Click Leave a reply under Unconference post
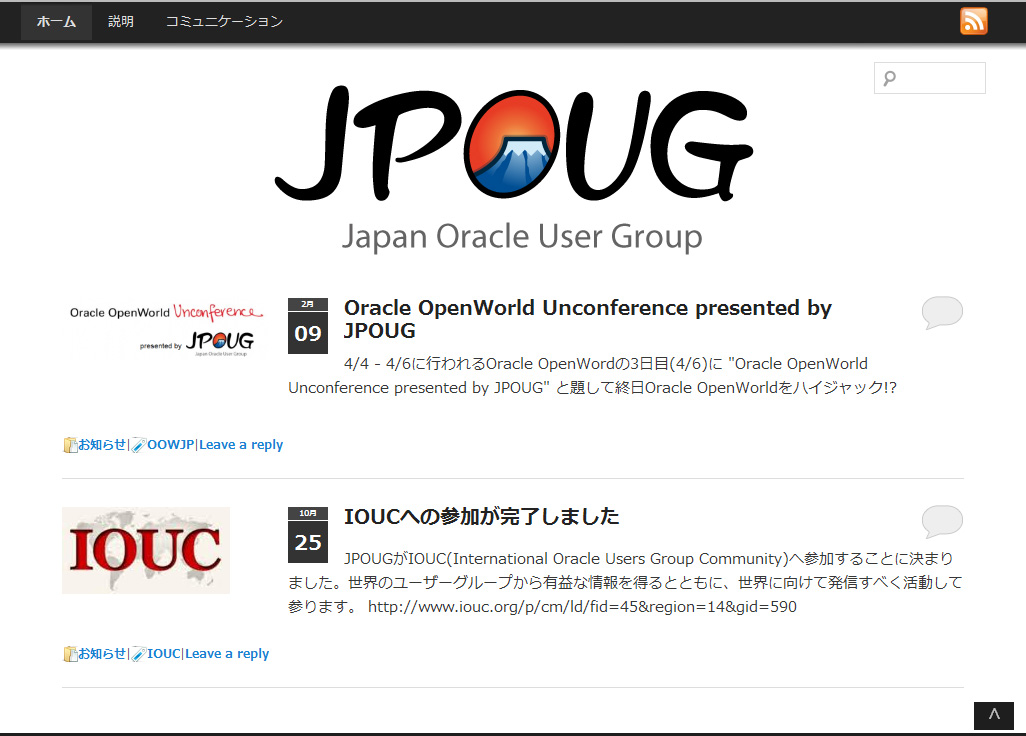This screenshot has height=736, width=1026. (x=241, y=445)
